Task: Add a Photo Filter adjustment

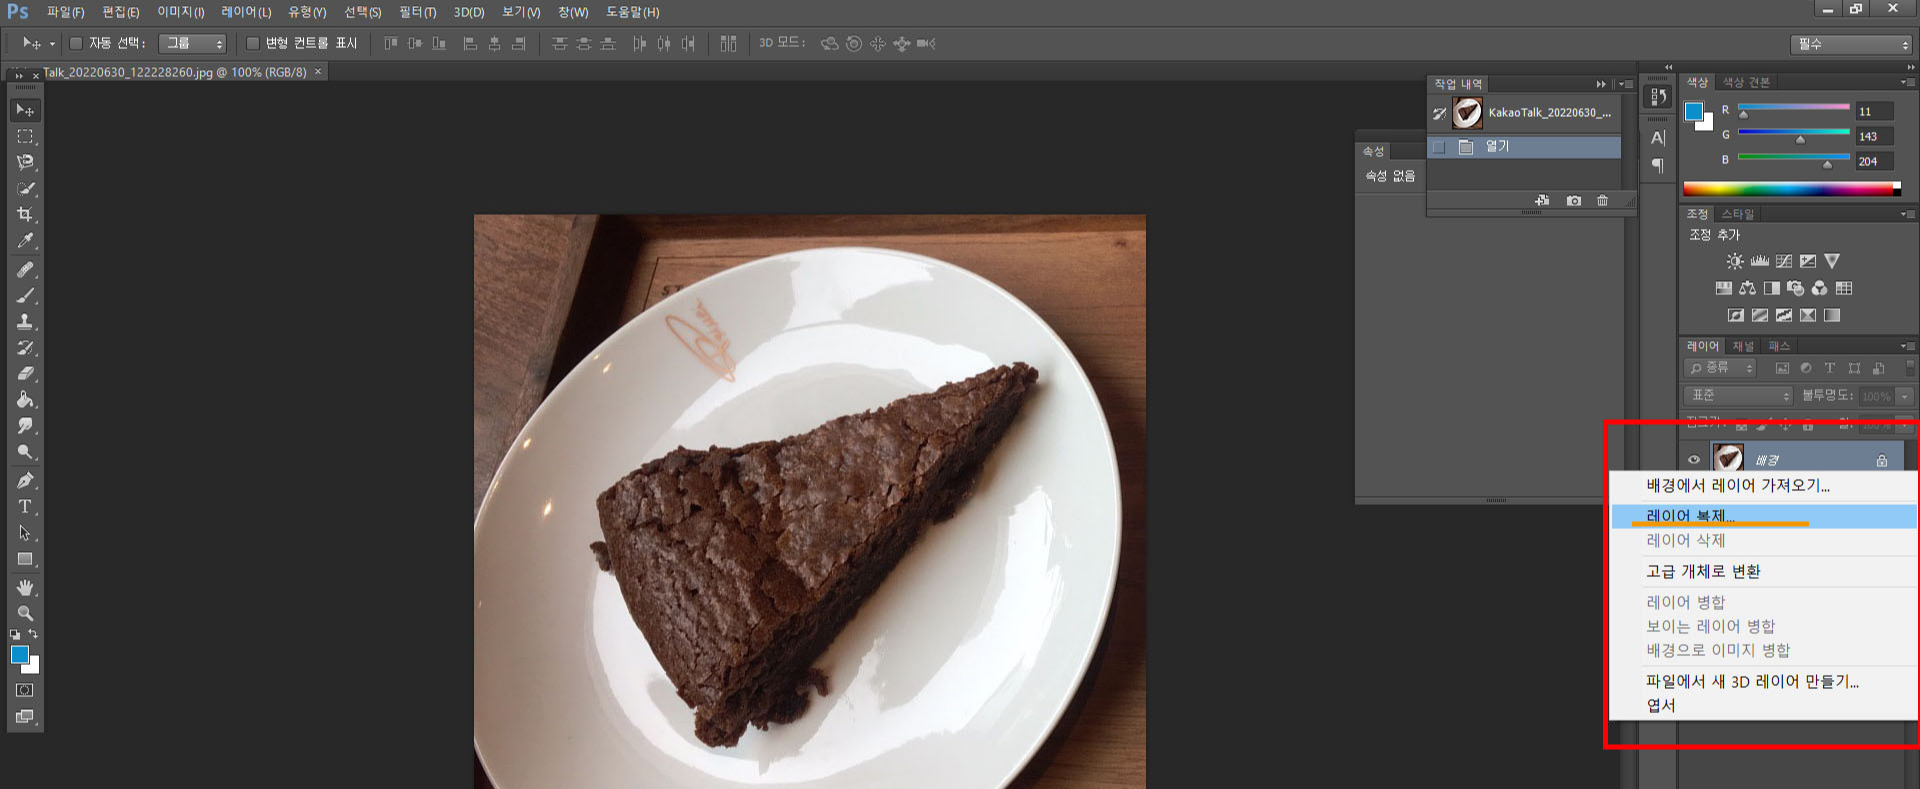Action: (x=1795, y=288)
